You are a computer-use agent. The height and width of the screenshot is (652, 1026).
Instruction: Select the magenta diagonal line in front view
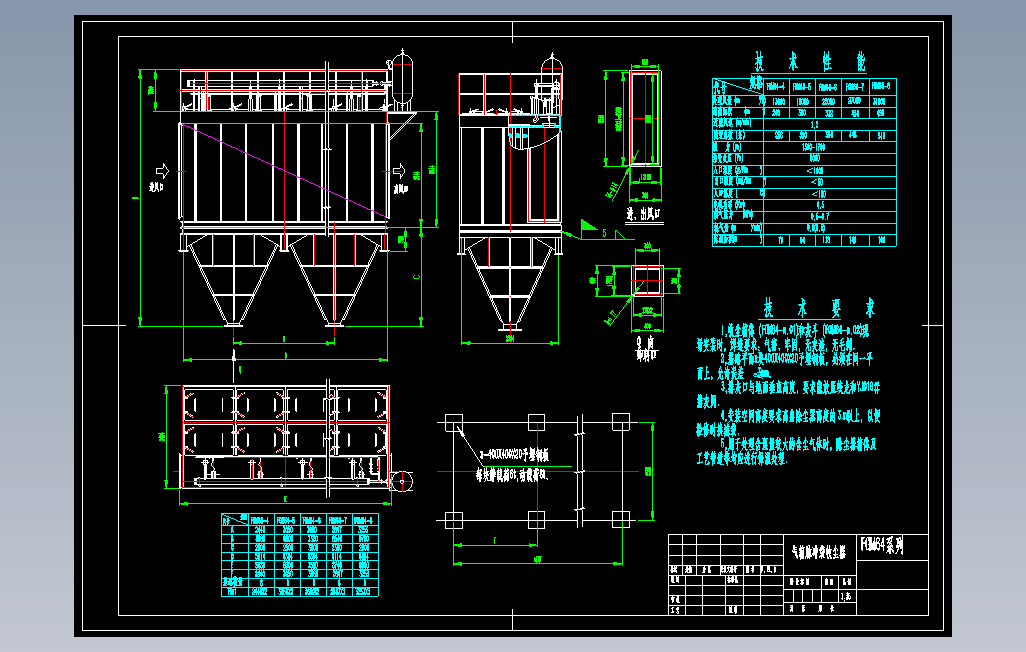tap(285, 171)
